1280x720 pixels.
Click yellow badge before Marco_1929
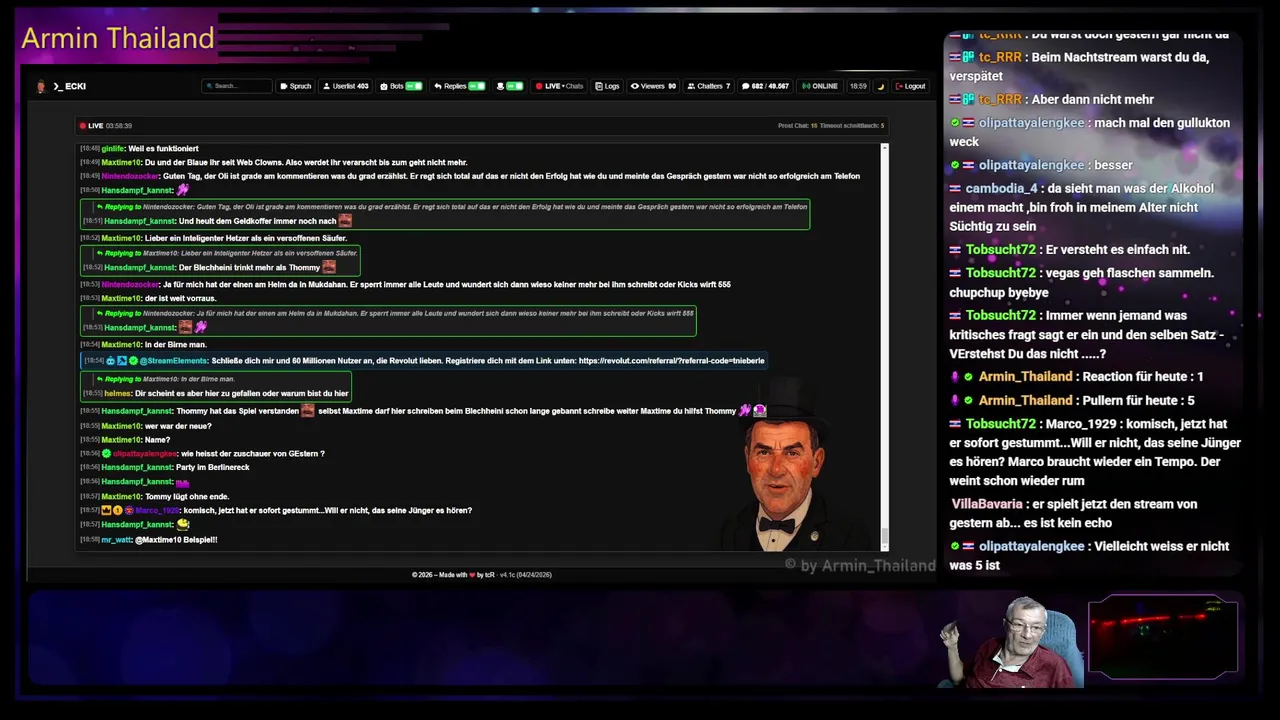point(118,510)
